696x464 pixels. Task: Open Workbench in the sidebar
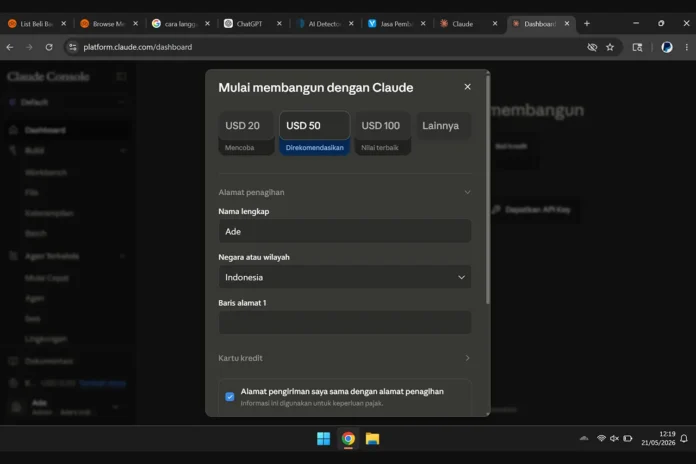[x=46, y=172]
